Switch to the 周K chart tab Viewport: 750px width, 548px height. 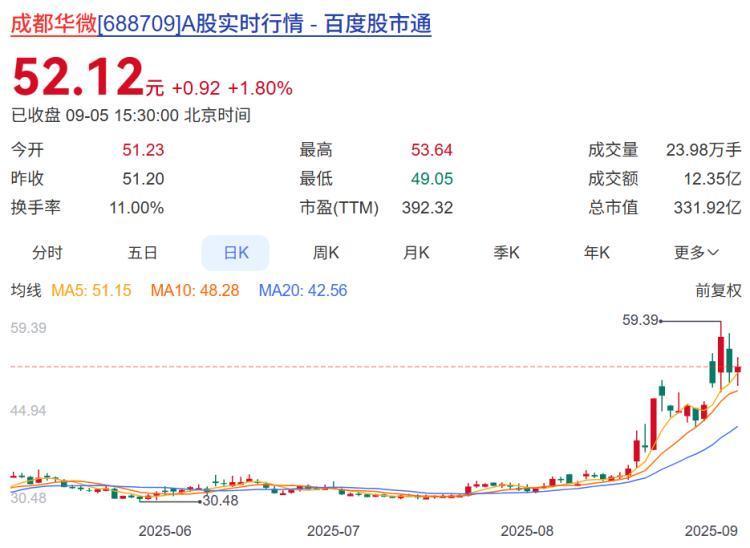(326, 252)
